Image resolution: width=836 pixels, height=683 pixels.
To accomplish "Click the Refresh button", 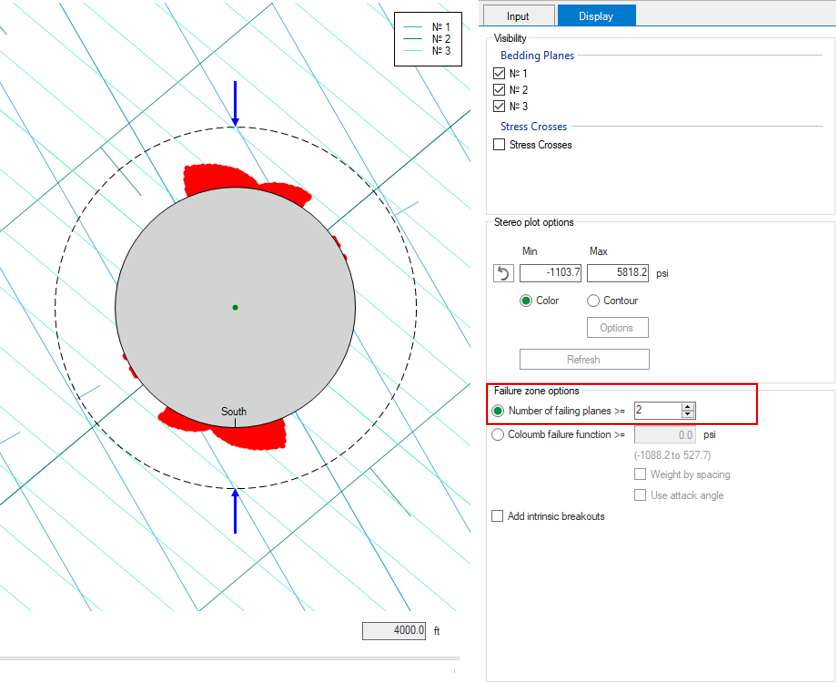I will point(584,359).
